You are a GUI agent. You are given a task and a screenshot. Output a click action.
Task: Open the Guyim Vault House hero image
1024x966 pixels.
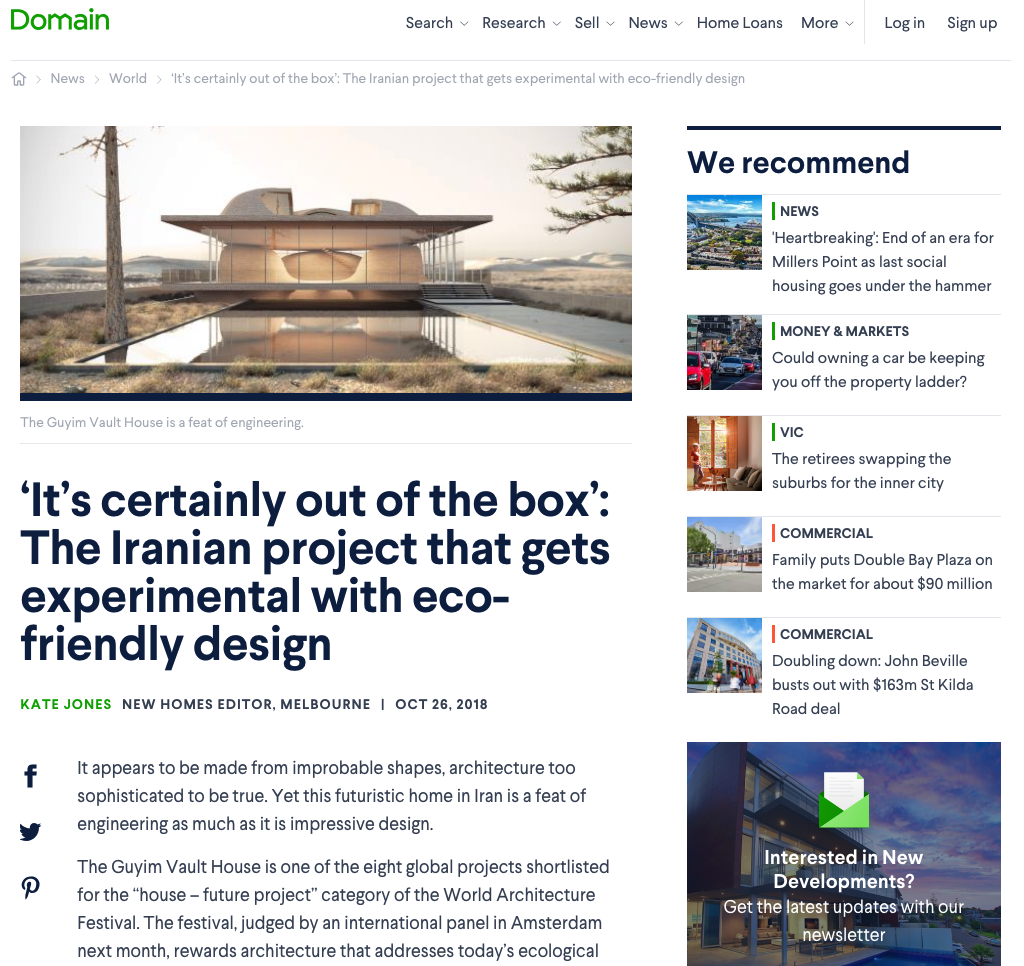[x=326, y=262]
